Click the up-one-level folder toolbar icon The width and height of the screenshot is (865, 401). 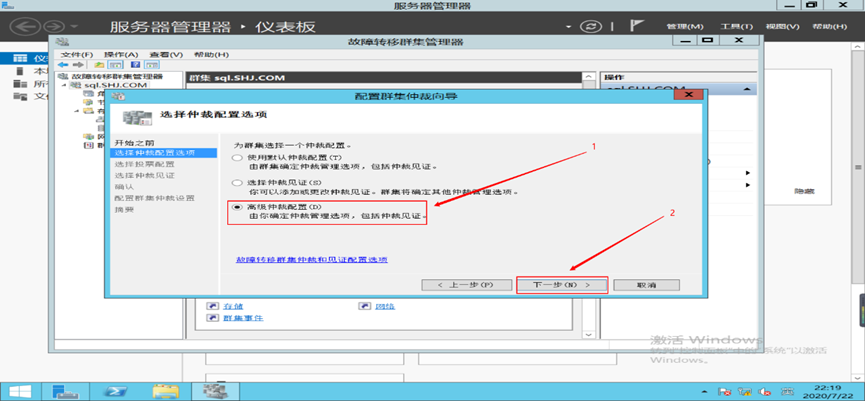pos(100,65)
